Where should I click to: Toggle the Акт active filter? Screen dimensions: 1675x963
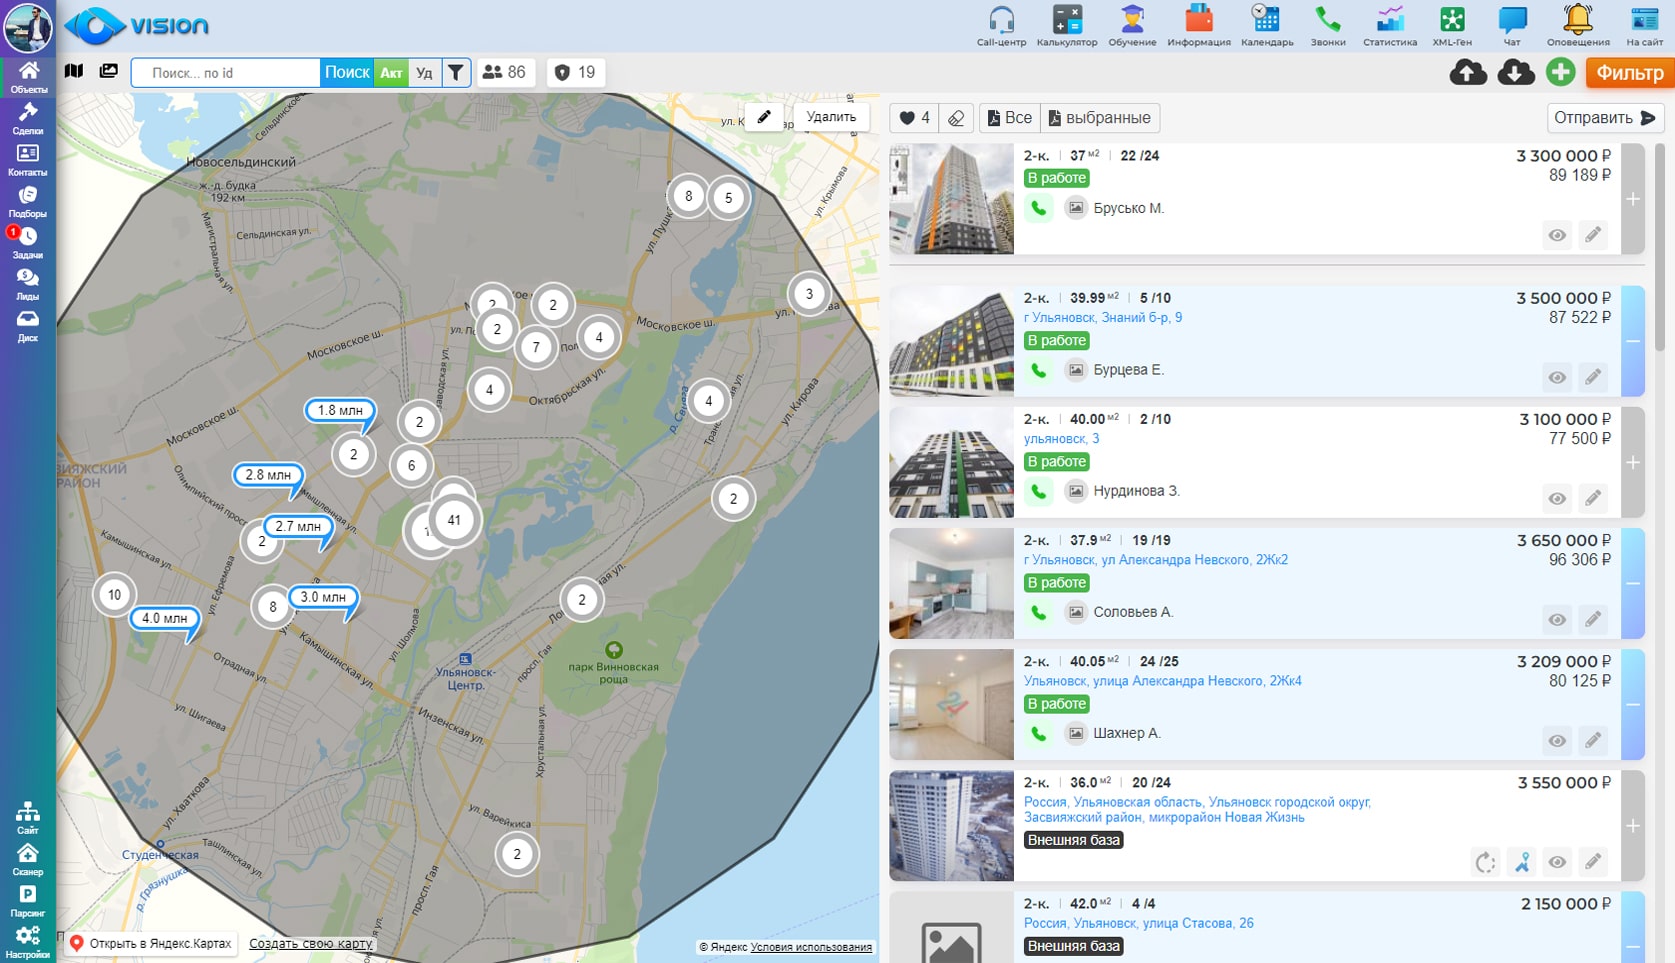(x=391, y=73)
